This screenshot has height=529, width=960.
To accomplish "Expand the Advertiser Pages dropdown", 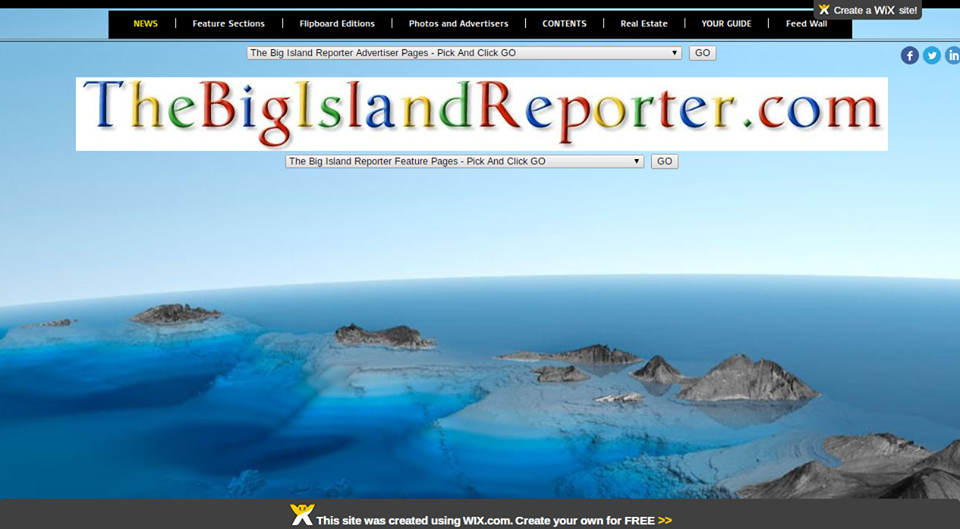I will click(464, 53).
